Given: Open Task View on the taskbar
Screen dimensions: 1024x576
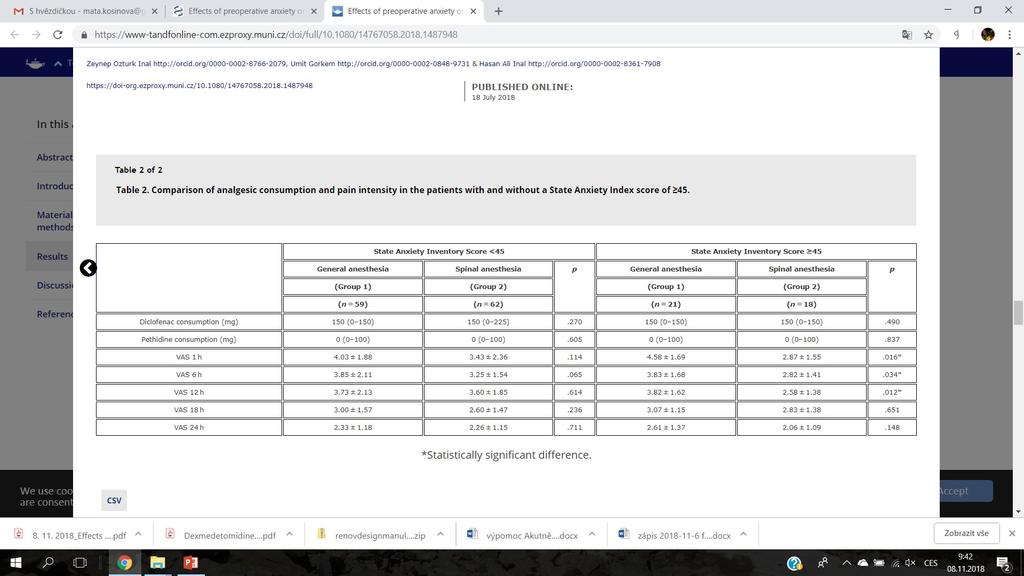Looking at the screenshot, I should 80,563.
